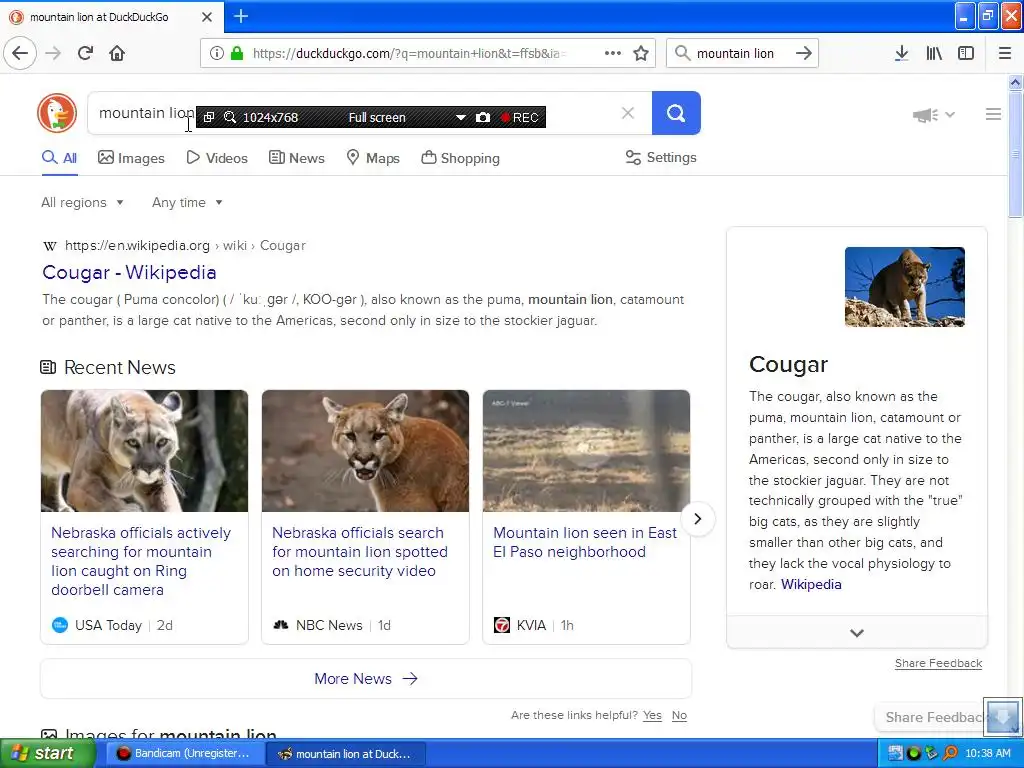Reload the page with the refresh icon
Viewport: 1024px width, 768px height.
(x=85, y=54)
